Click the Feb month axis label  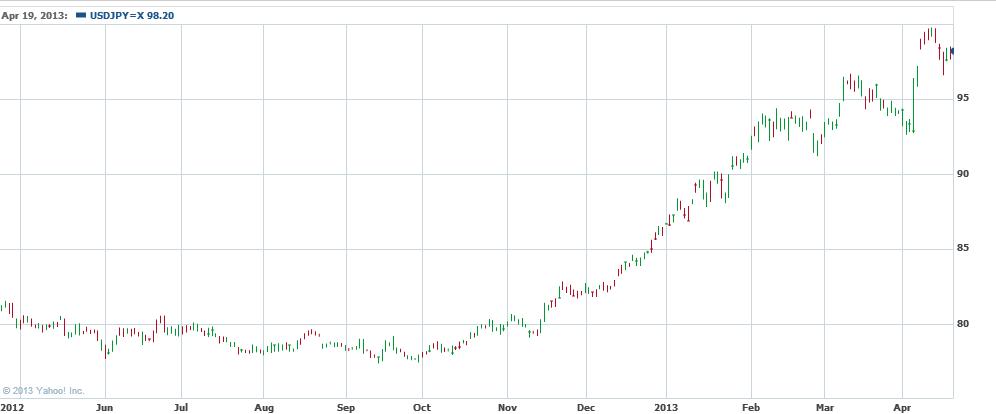[x=751, y=407]
